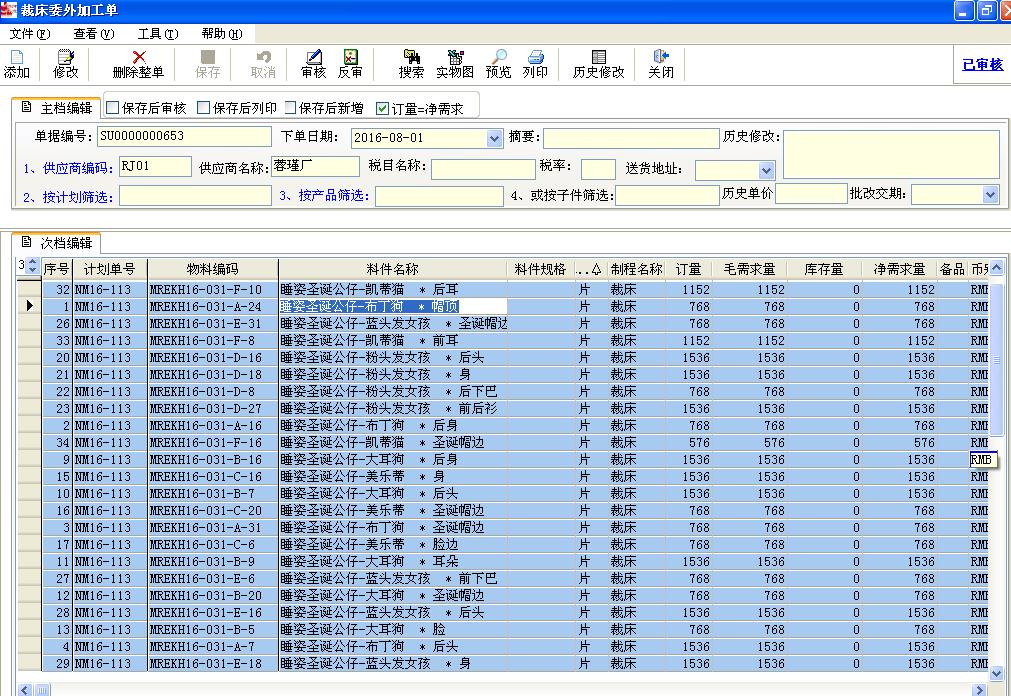
Task: Click the grid row-count stepper arrows
Action: (x=33, y=266)
